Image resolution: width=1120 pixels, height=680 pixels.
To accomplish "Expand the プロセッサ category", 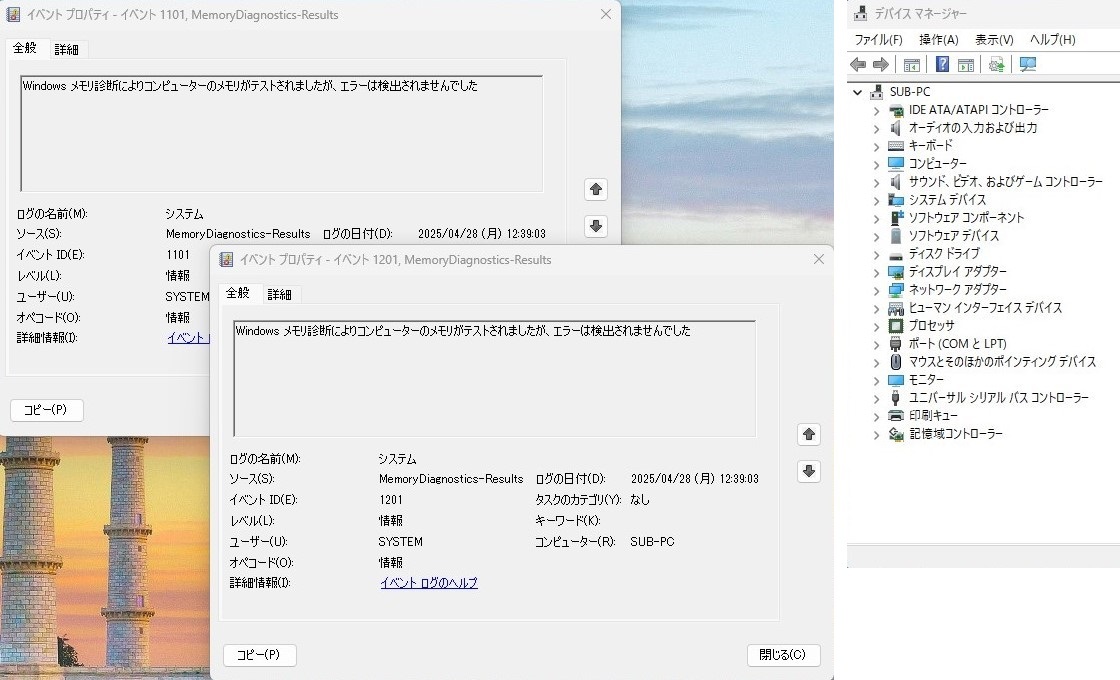I will [x=876, y=326].
